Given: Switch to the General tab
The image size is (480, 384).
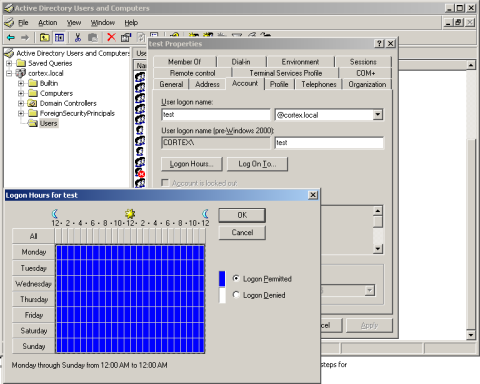Looking at the screenshot, I should [x=171, y=84].
